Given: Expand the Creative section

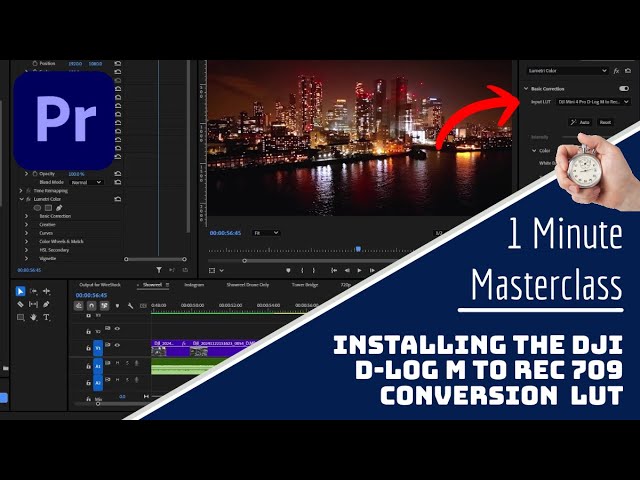Looking at the screenshot, I should pyautogui.click(x=27, y=224).
